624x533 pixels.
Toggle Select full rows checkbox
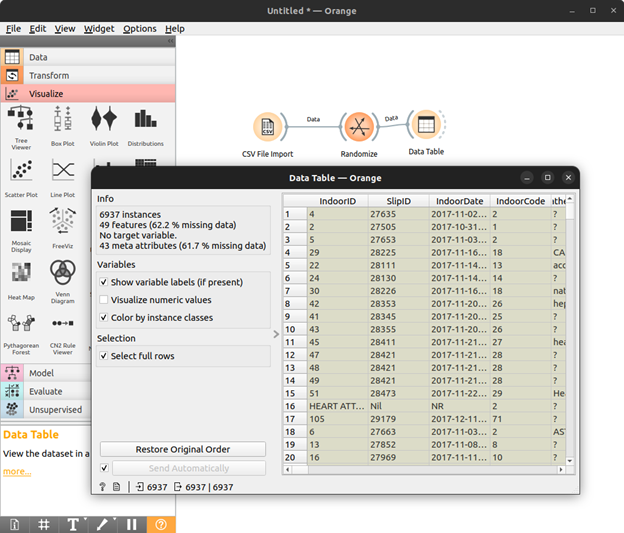tap(103, 355)
